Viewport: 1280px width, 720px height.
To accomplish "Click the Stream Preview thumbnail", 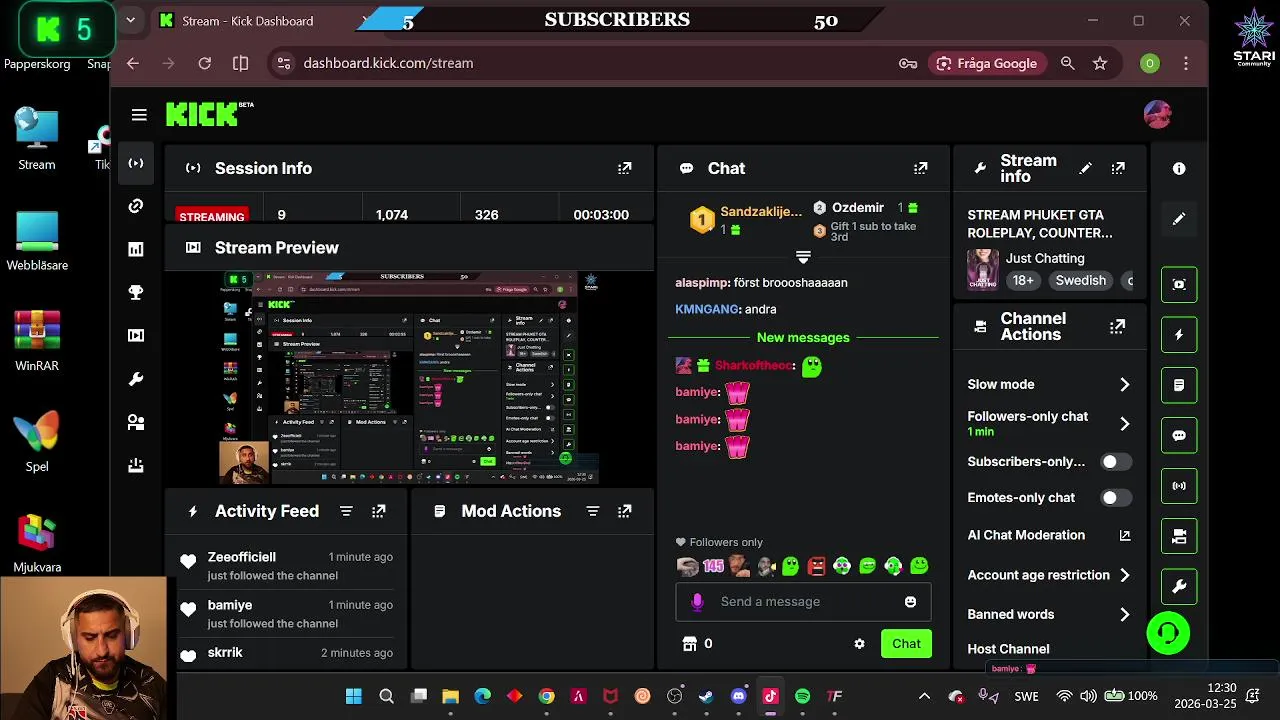I will tap(409, 377).
